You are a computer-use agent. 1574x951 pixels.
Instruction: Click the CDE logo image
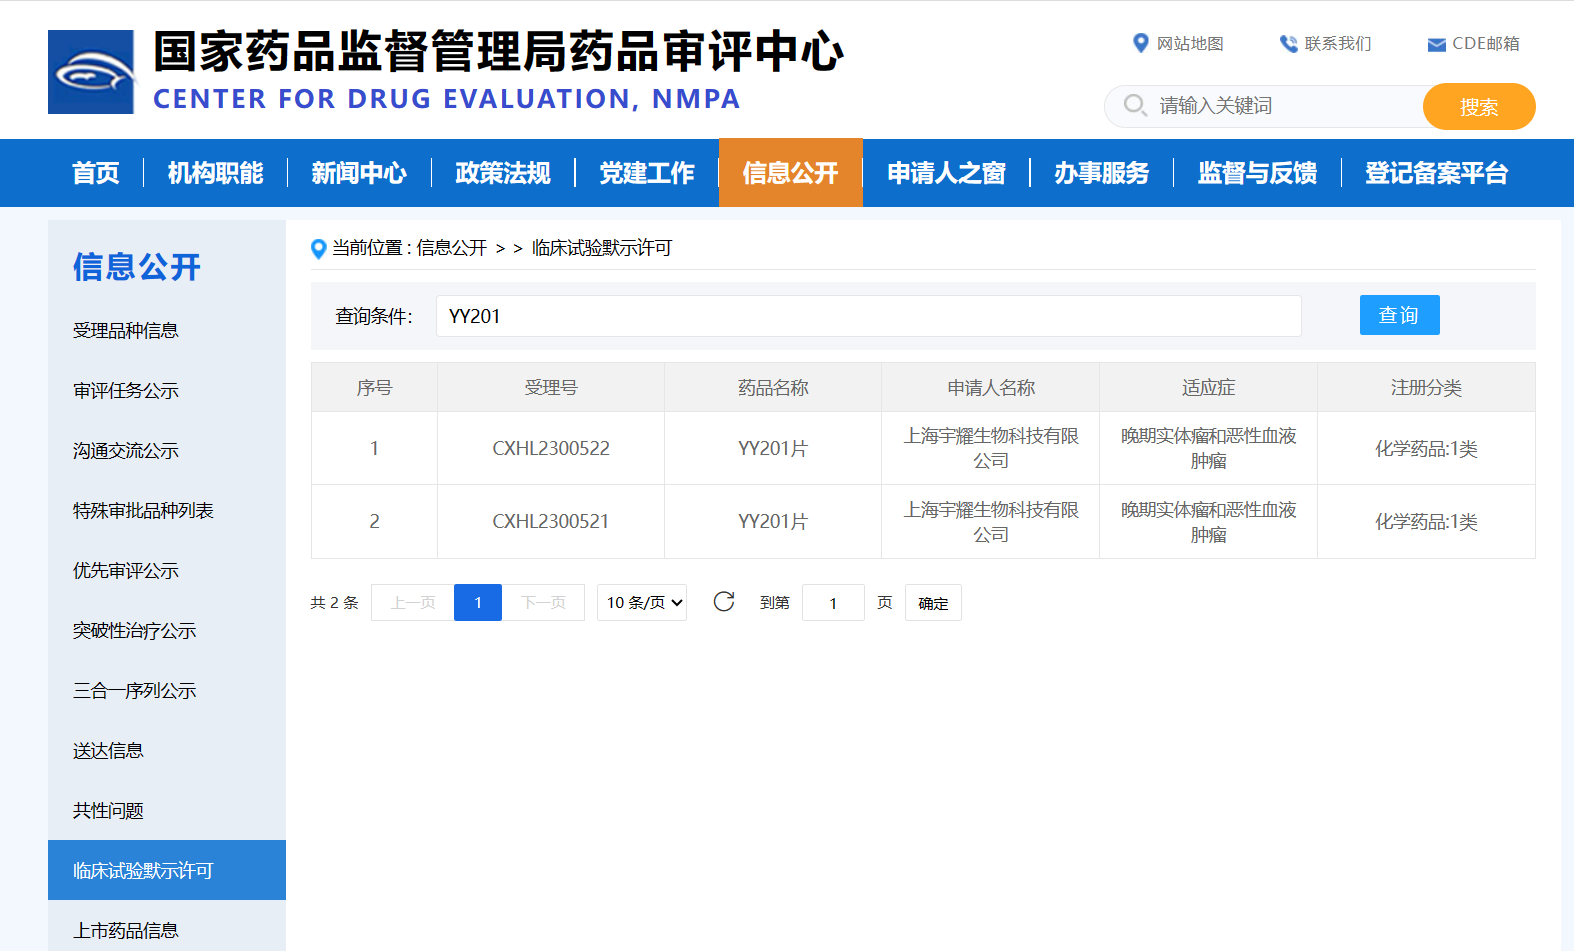91,72
